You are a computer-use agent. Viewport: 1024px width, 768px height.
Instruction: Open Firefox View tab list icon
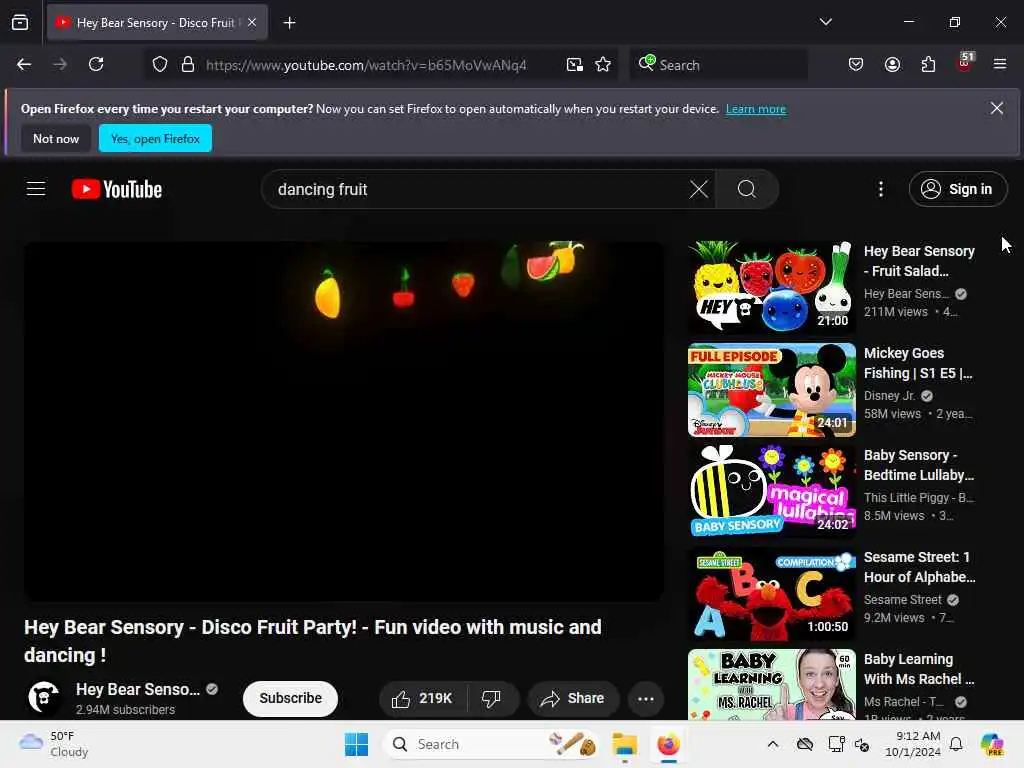point(20,23)
